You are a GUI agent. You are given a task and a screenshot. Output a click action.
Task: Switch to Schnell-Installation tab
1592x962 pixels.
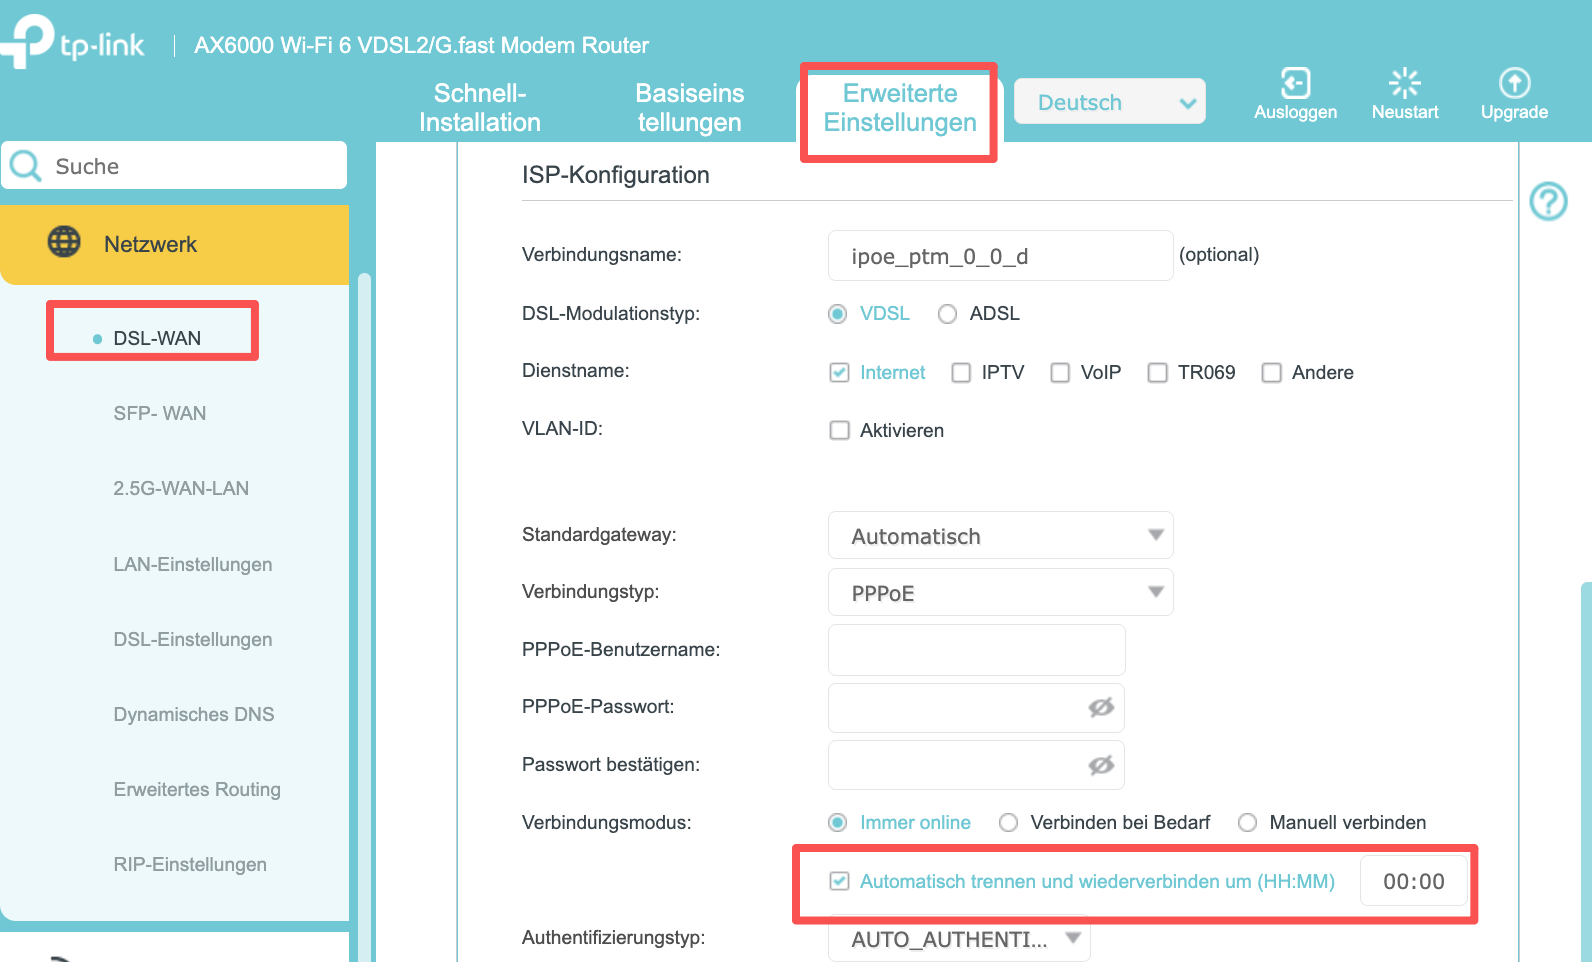tap(480, 108)
